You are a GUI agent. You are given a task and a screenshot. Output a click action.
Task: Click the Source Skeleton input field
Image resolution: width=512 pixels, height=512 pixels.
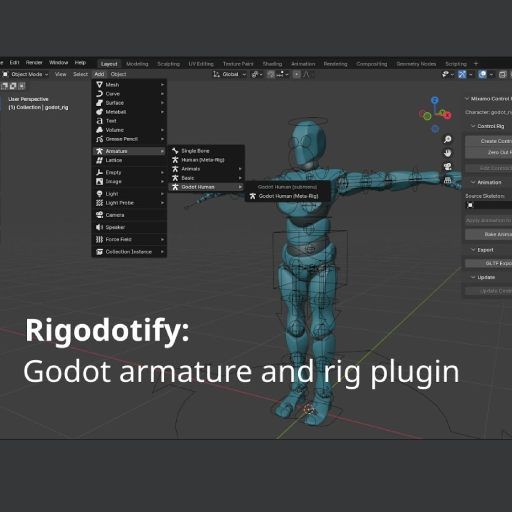click(489, 205)
